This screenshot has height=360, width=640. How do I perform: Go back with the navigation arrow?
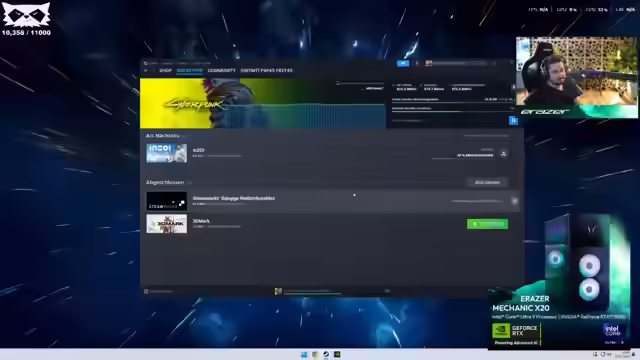pyautogui.click(x=146, y=71)
